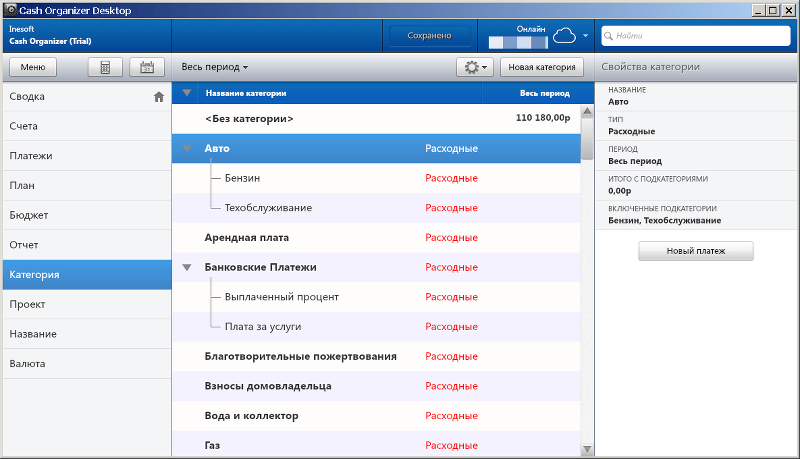The image size is (800, 459).
Task: Open the dropdown arrow next to cloud
Action: (586, 36)
